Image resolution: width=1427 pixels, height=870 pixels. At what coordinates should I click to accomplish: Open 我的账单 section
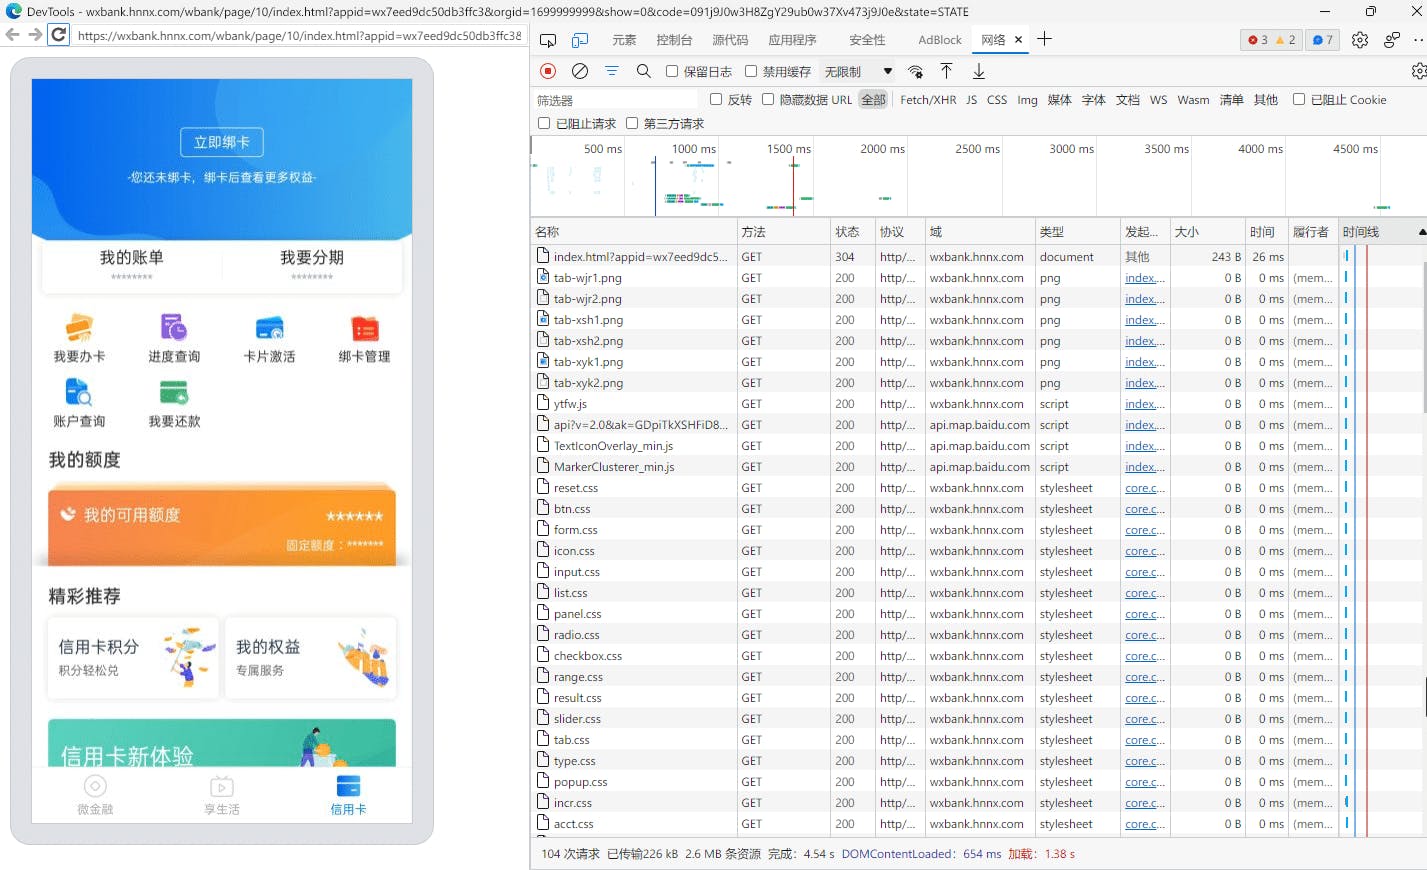131,264
